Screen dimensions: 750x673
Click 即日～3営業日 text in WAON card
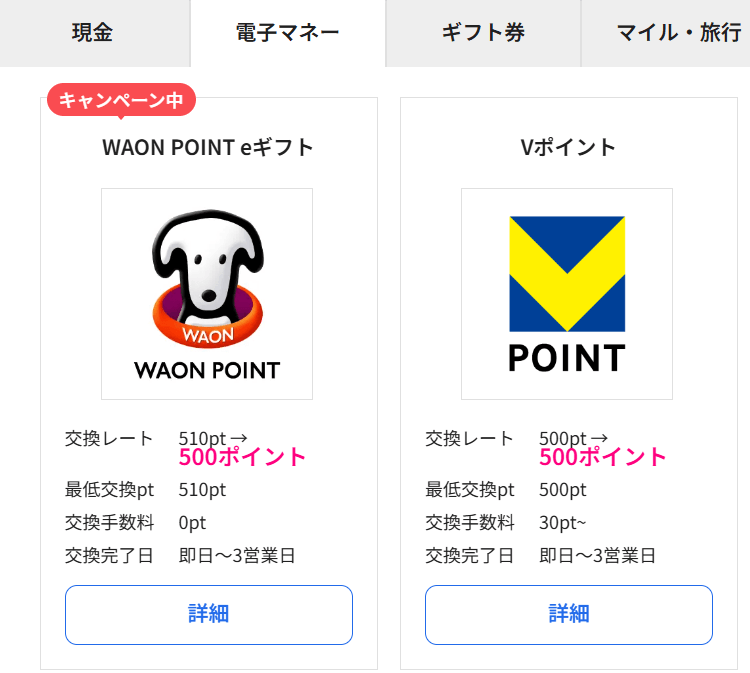(237, 555)
